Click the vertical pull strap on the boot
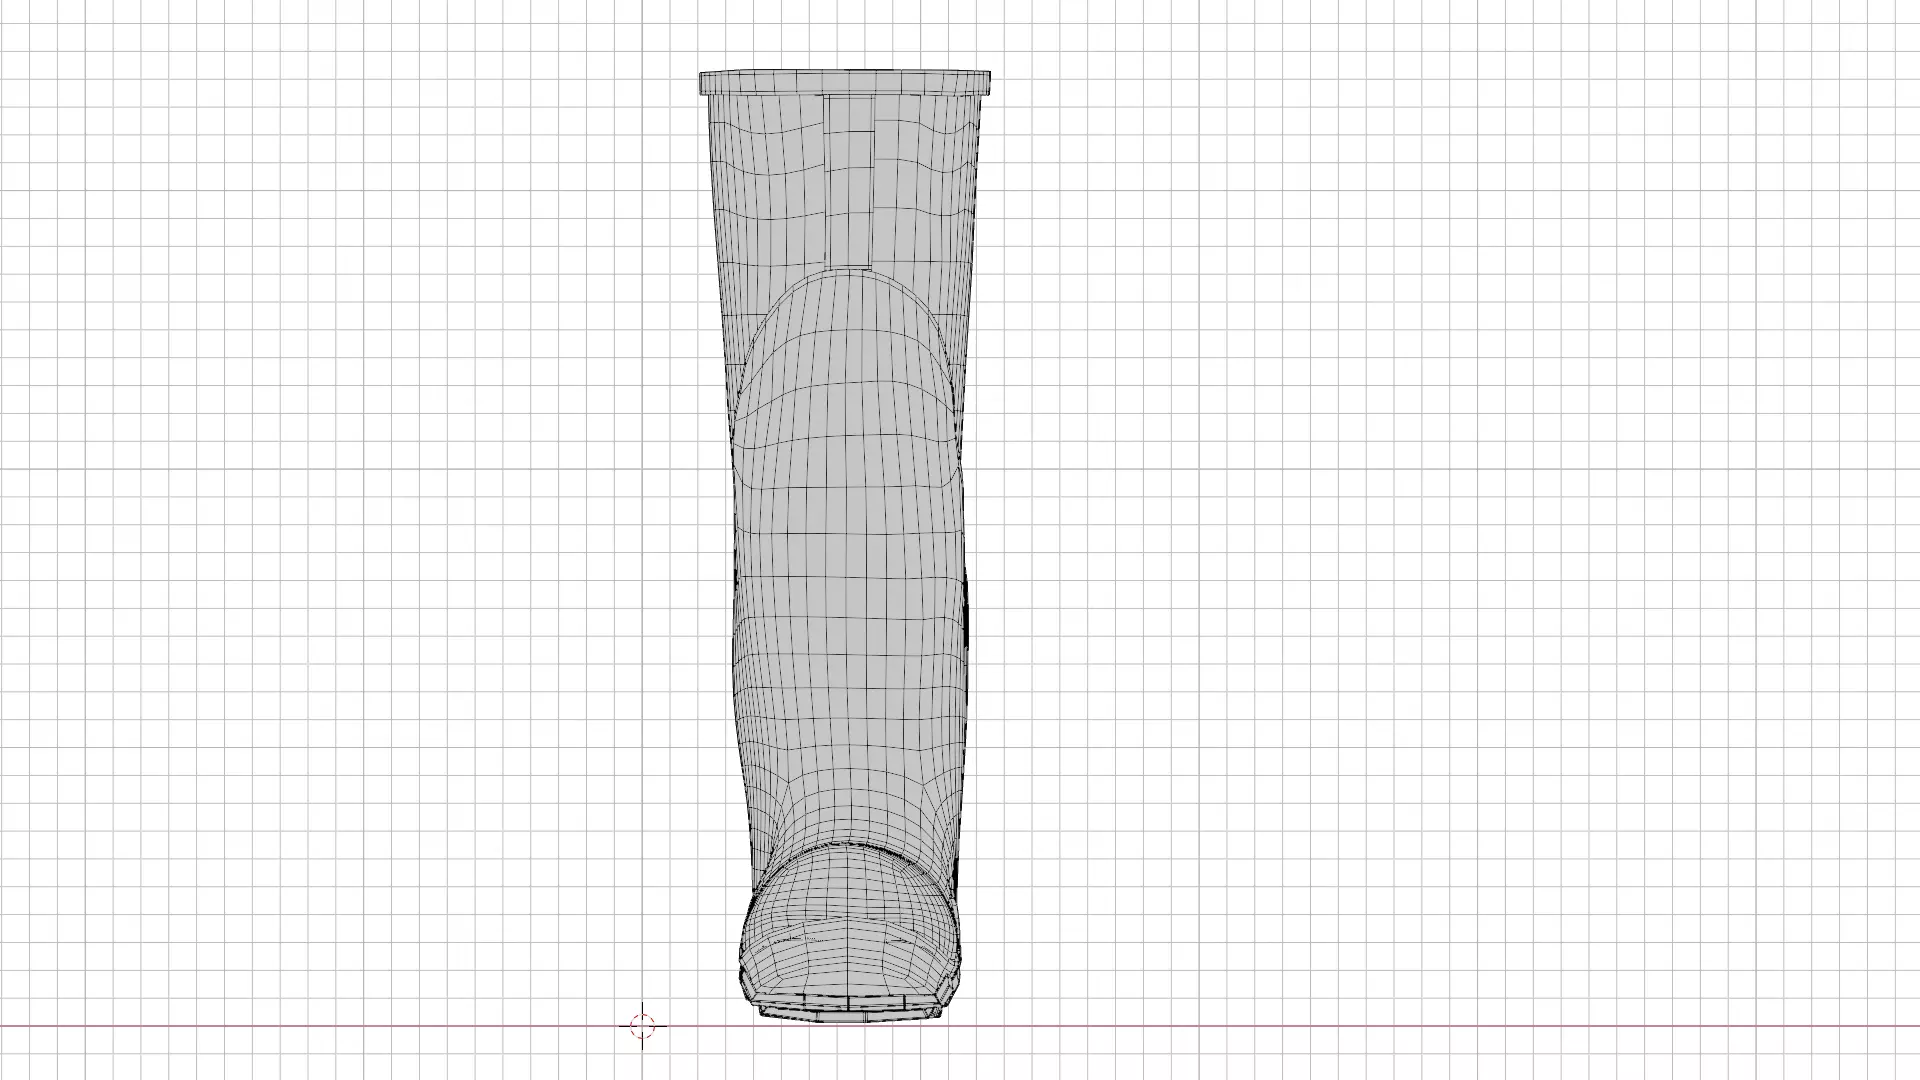 [850, 180]
